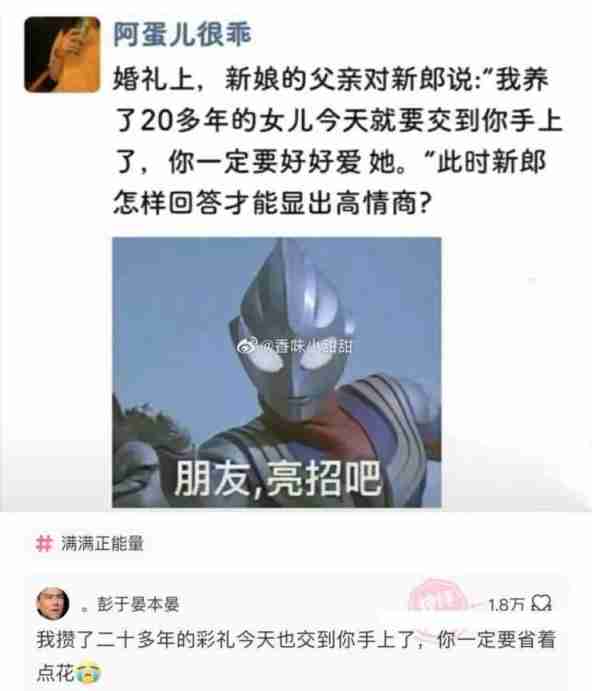Click the username 阿蛋儿很乖
This screenshot has height=691, width=592.
pyautogui.click(x=182, y=34)
